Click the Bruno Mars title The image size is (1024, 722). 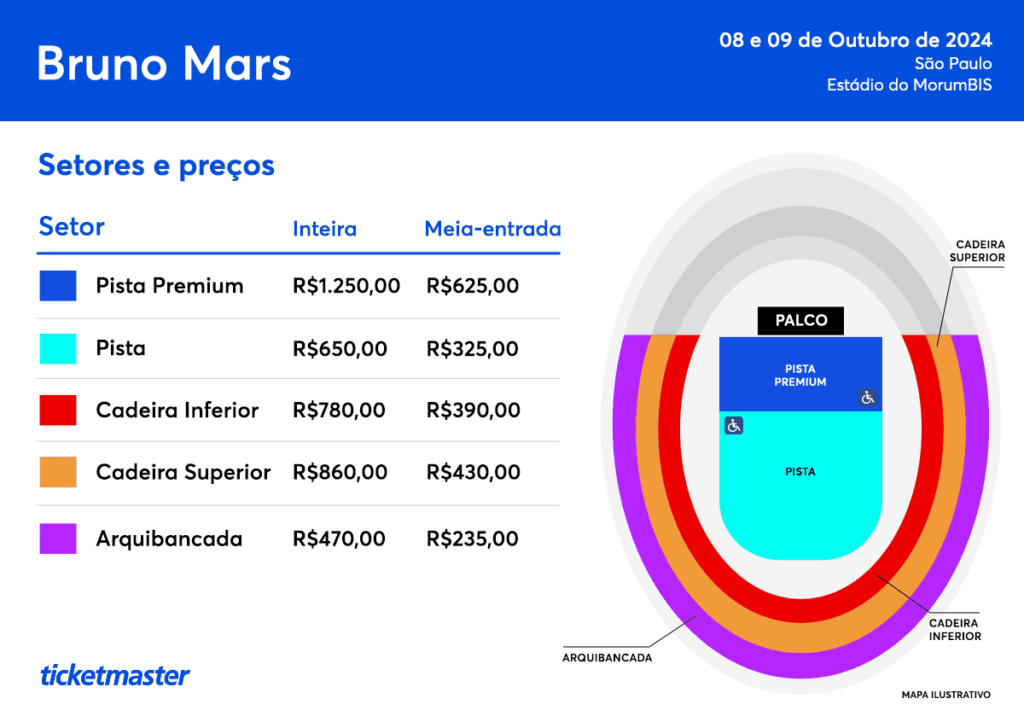164,64
